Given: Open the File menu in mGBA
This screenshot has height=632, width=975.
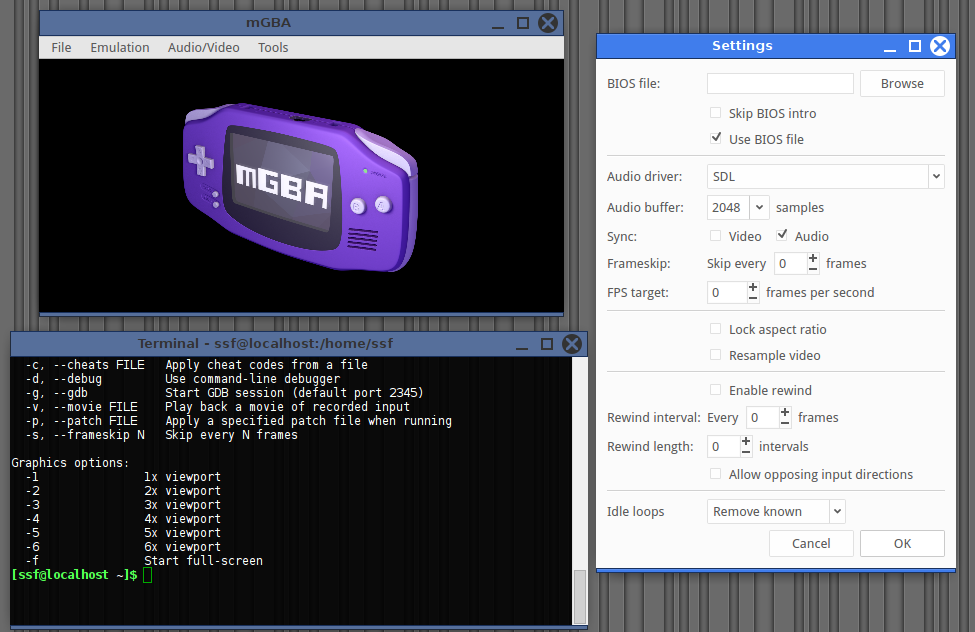Looking at the screenshot, I should [61, 47].
